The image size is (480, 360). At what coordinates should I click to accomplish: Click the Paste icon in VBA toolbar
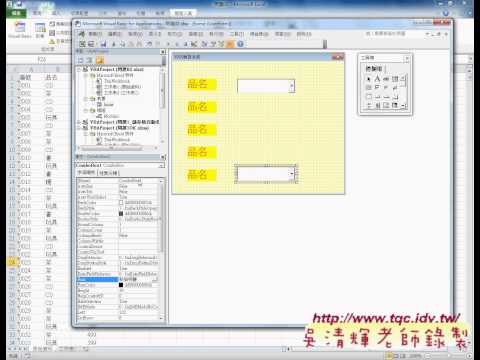[131, 44]
